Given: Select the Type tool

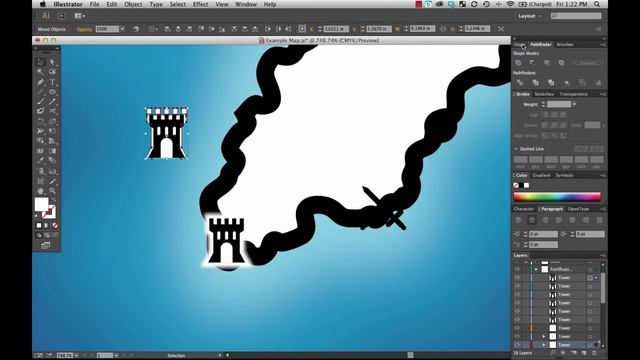Looking at the screenshot, I should pos(53,82).
